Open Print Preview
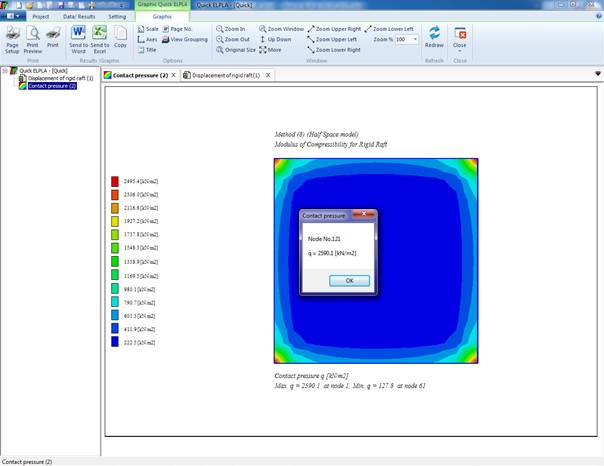This screenshot has height=466, width=604. [33, 40]
